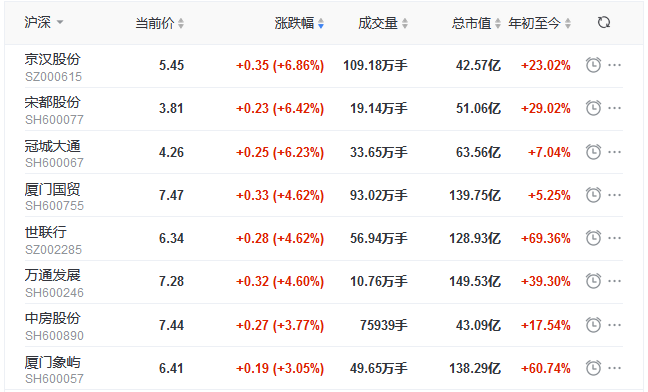Open more options for 厦门国贸

(x=615, y=195)
